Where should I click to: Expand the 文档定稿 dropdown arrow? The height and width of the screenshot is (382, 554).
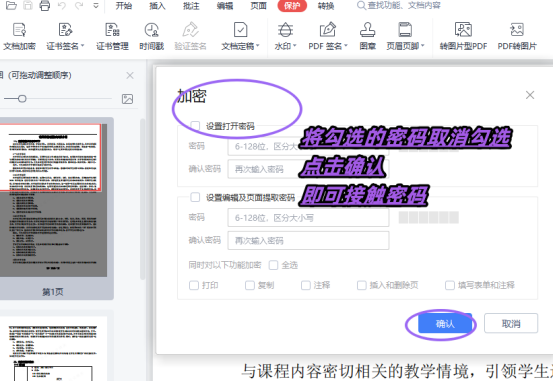[x=258, y=46]
